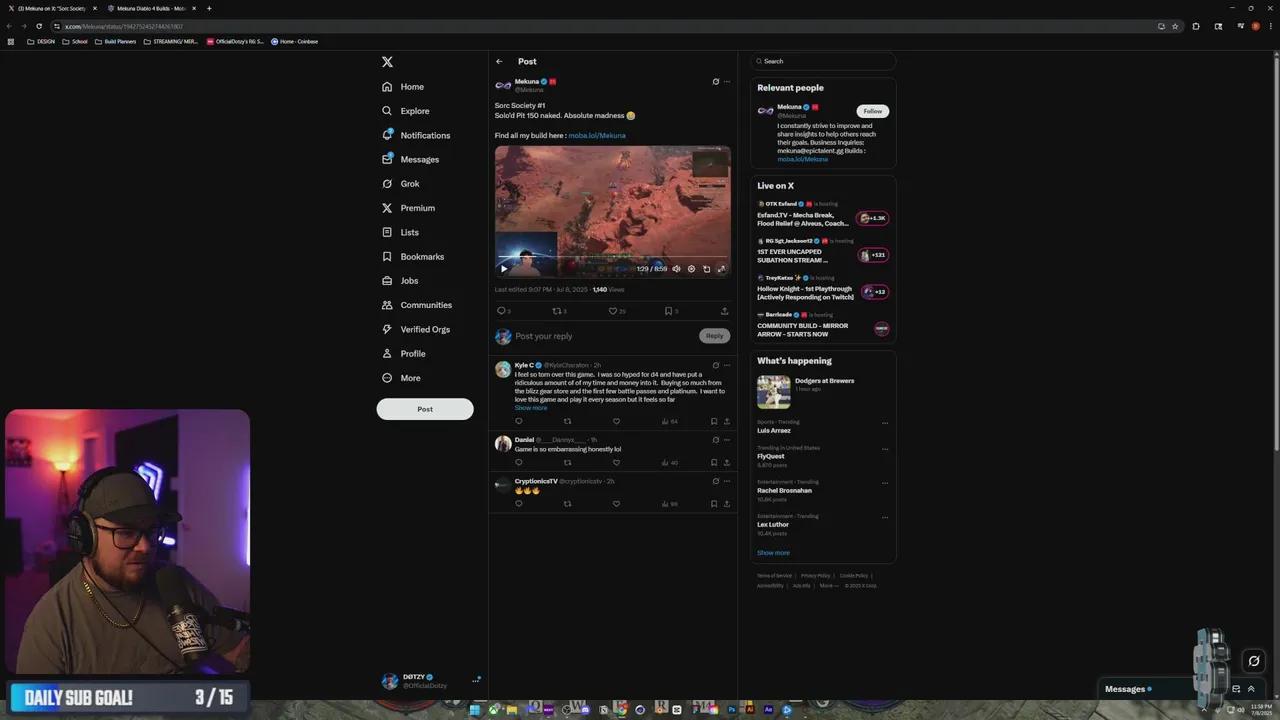Open Premium in the sidebar
The height and width of the screenshot is (720, 1280).
[408, 208]
